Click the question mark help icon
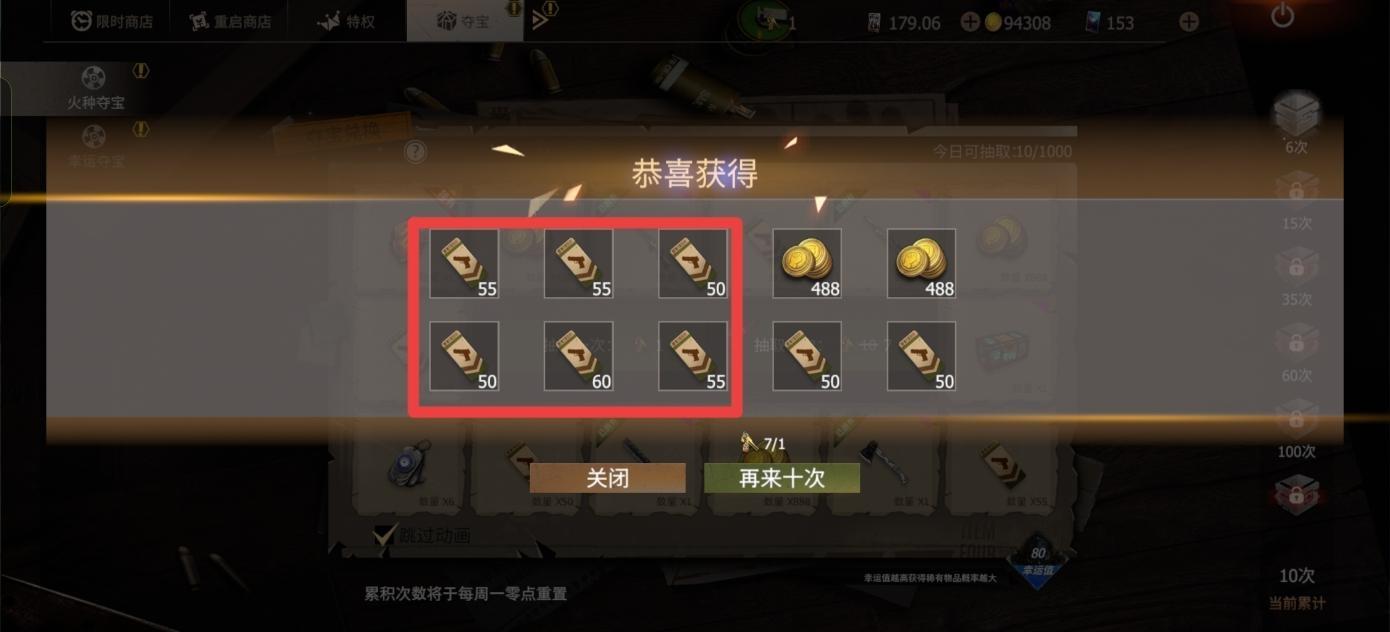The height and width of the screenshot is (632, 1390). [x=415, y=152]
